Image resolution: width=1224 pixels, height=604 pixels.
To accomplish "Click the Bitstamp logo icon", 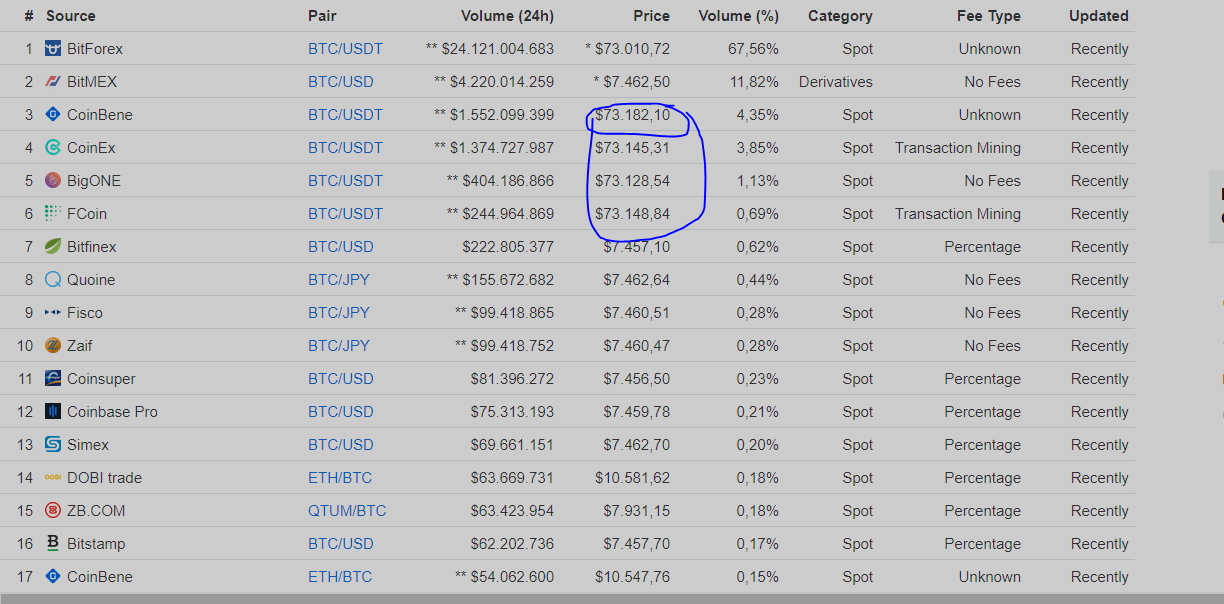I will [x=53, y=544].
